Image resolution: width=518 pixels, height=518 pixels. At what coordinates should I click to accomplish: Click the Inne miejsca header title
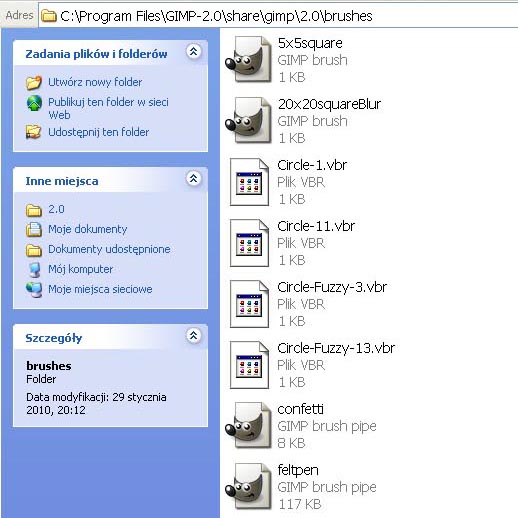[x=62, y=181]
